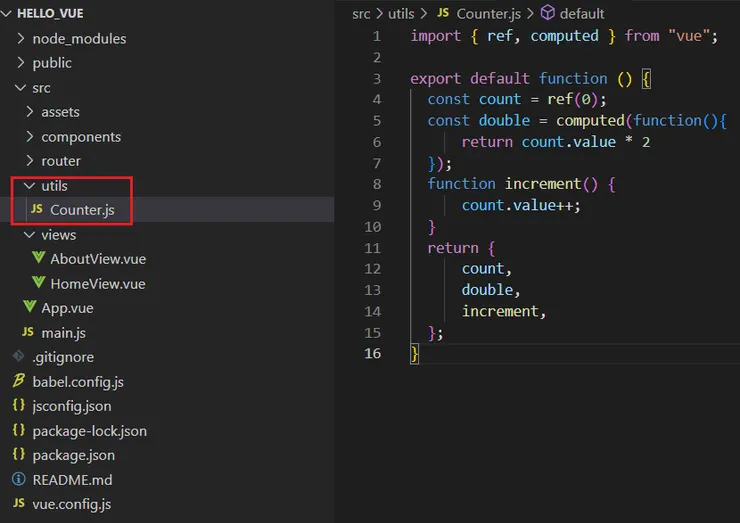Click the cube symbol icon in breadcrumb
Image resolution: width=740 pixels, height=523 pixels.
tap(547, 13)
